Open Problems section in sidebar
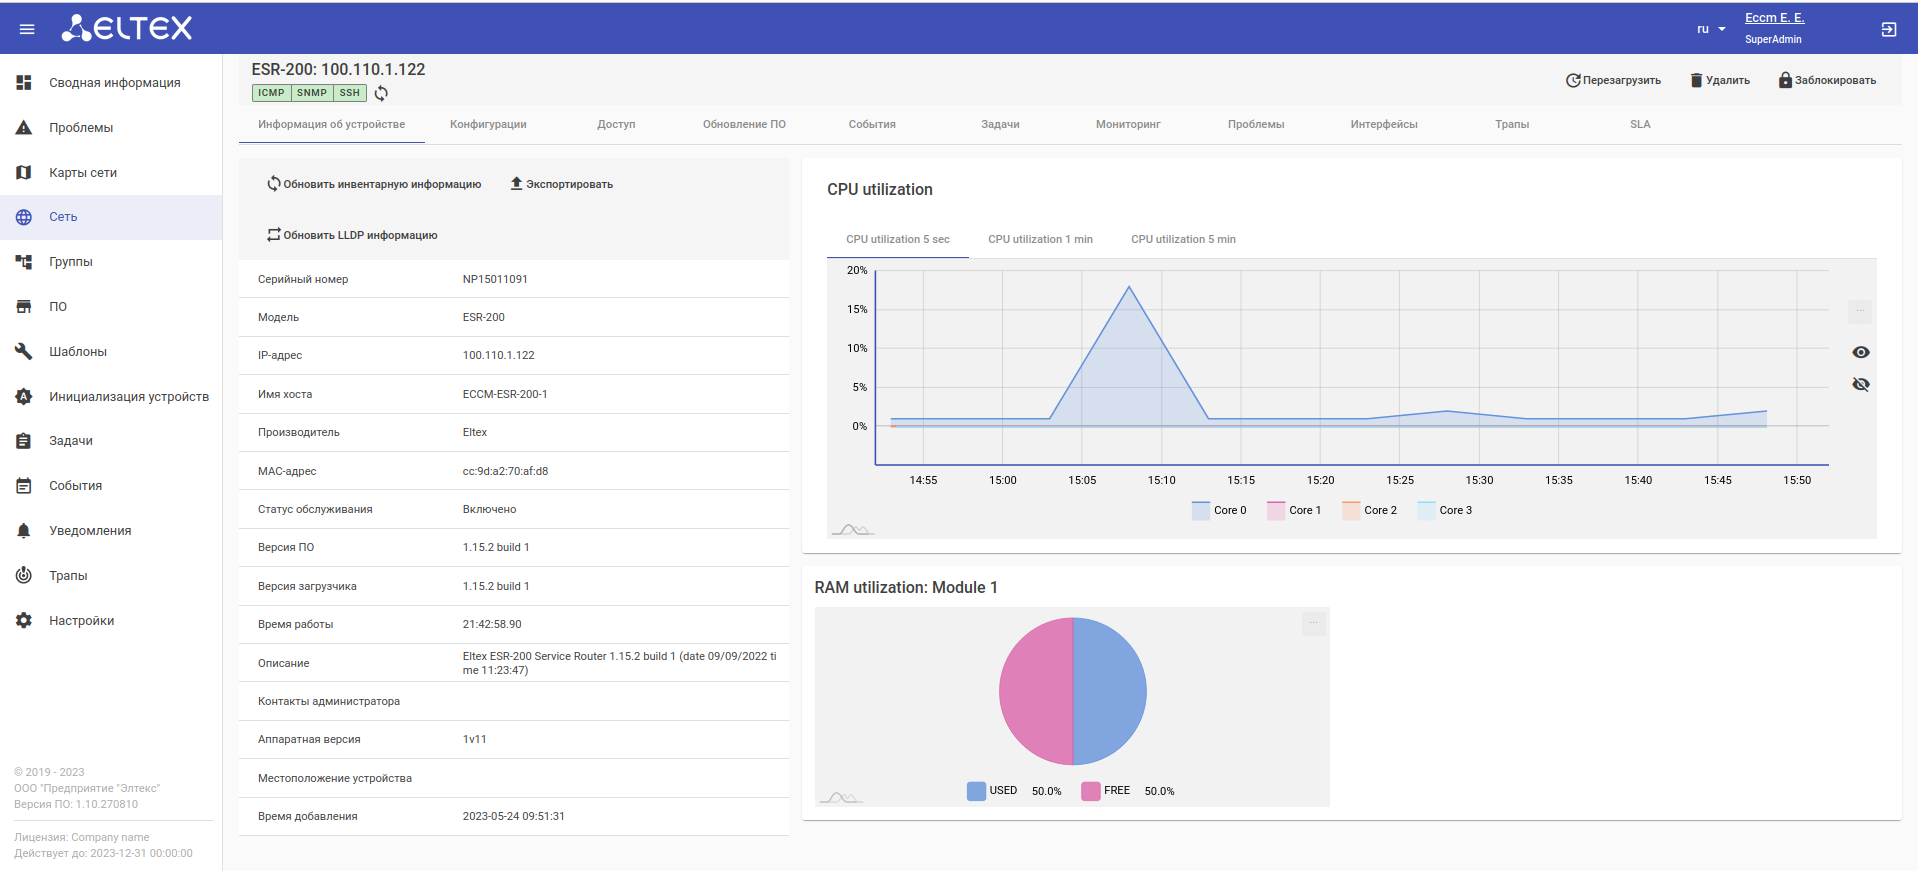1918x871 pixels. tap(80, 128)
